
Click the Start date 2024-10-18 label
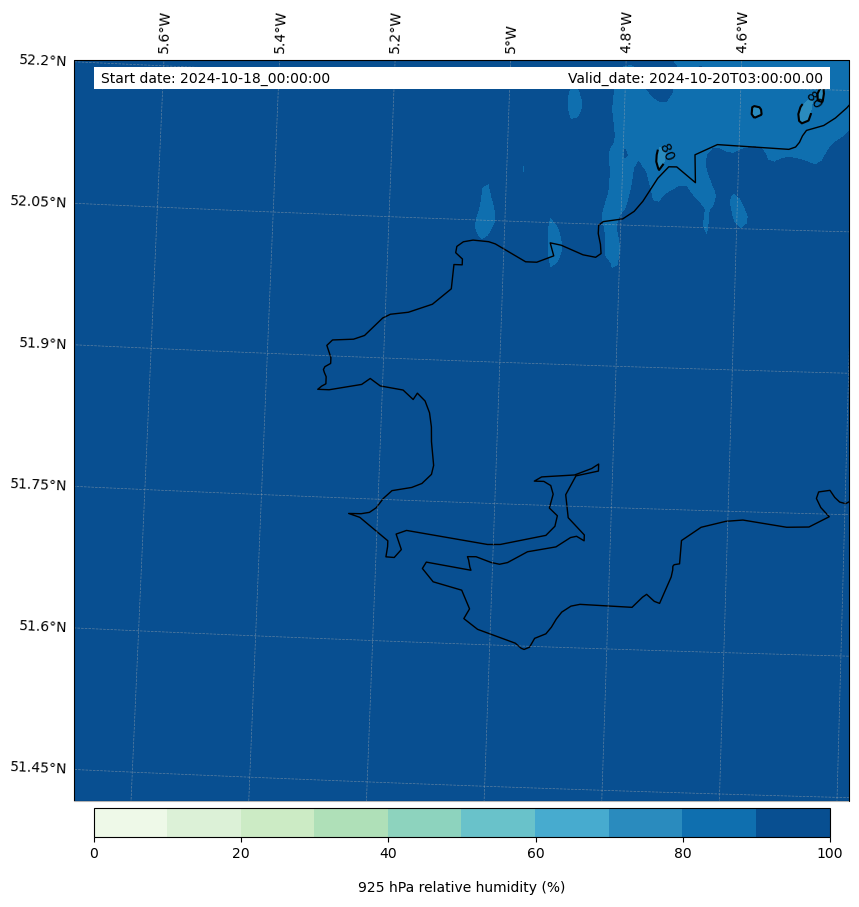215,79
